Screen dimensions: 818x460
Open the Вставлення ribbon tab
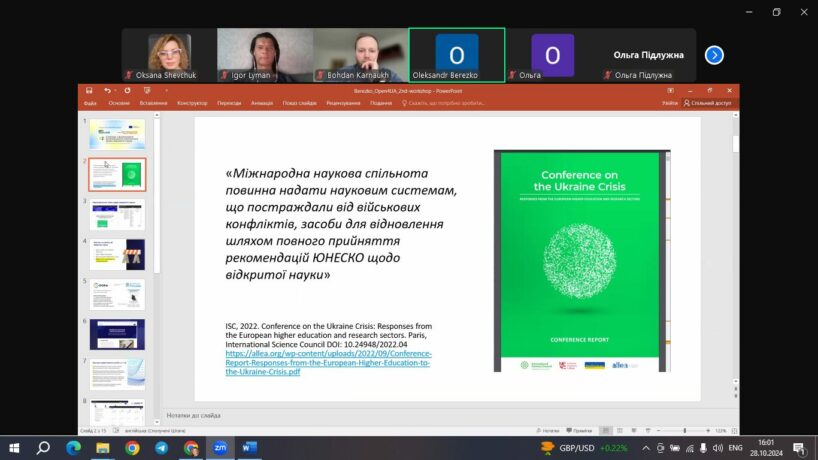point(154,102)
